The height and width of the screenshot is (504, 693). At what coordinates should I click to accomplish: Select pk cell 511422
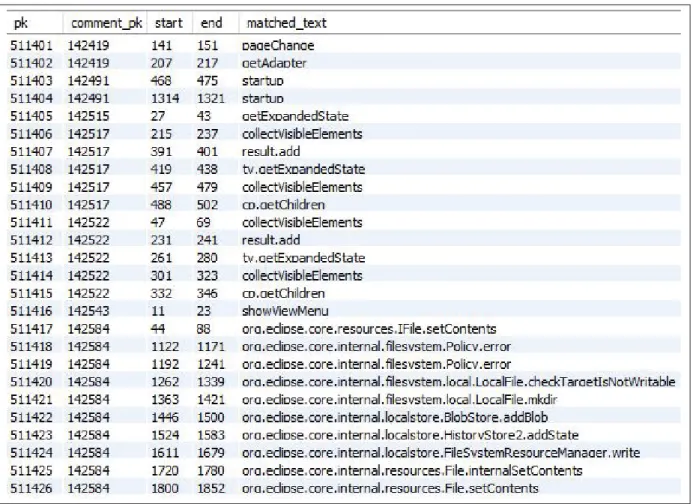(x=31, y=417)
